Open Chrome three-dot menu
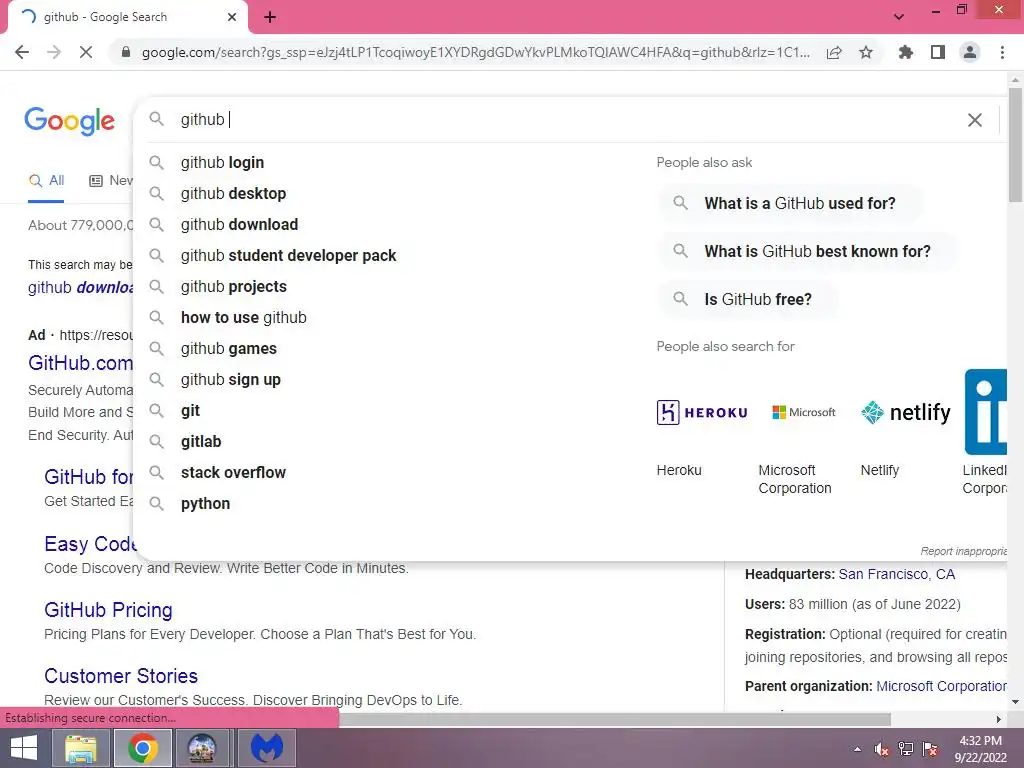The image size is (1024, 768). pyautogui.click(x=1002, y=52)
